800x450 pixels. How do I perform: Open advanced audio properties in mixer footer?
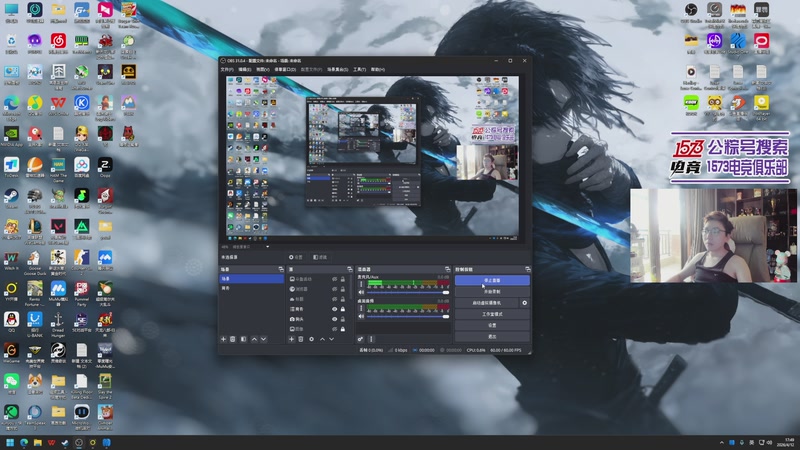pos(360,339)
